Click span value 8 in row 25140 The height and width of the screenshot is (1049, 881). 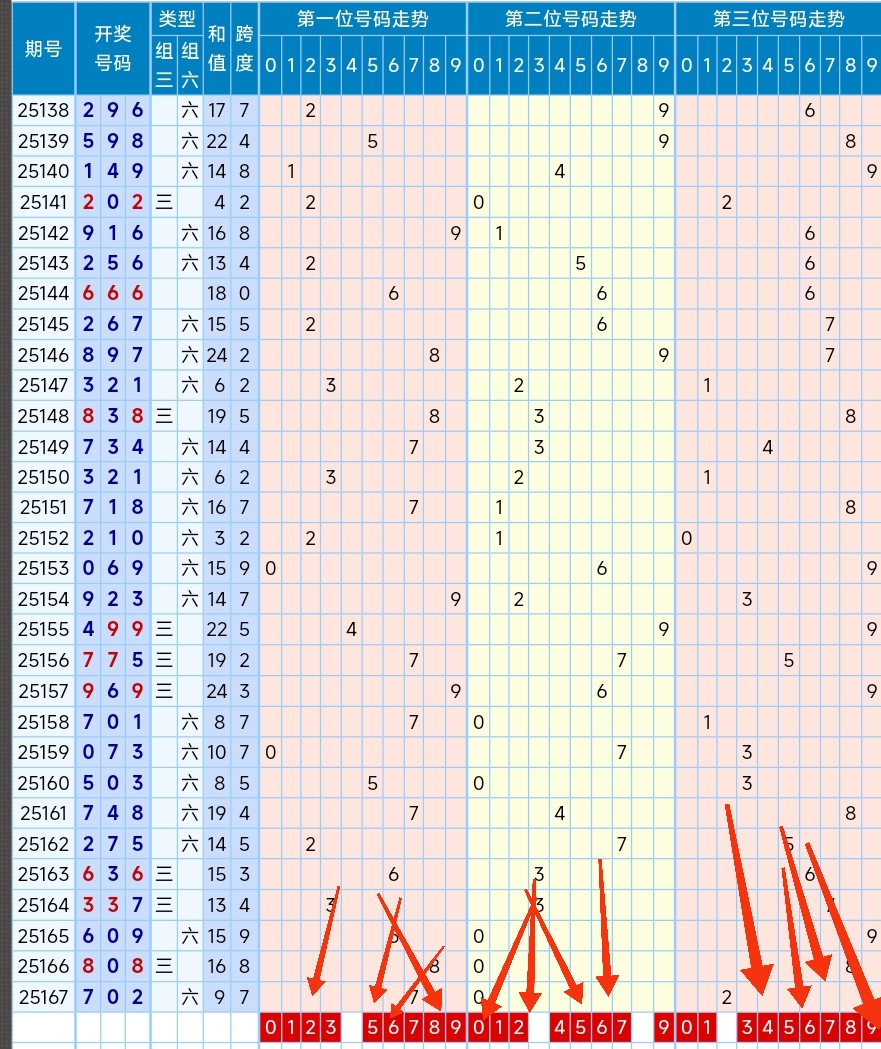244,171
